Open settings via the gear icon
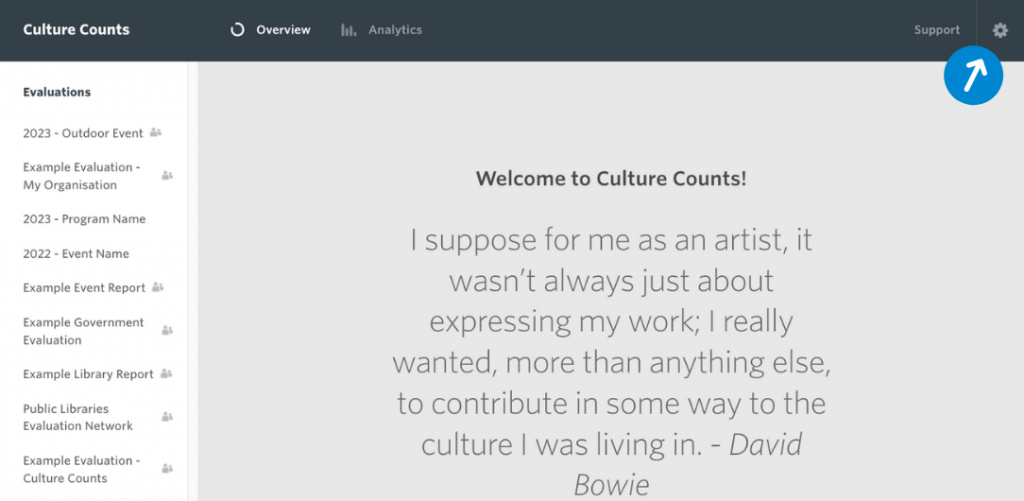The width and height of the screenshot is (1024, 501). [1000, 30]
